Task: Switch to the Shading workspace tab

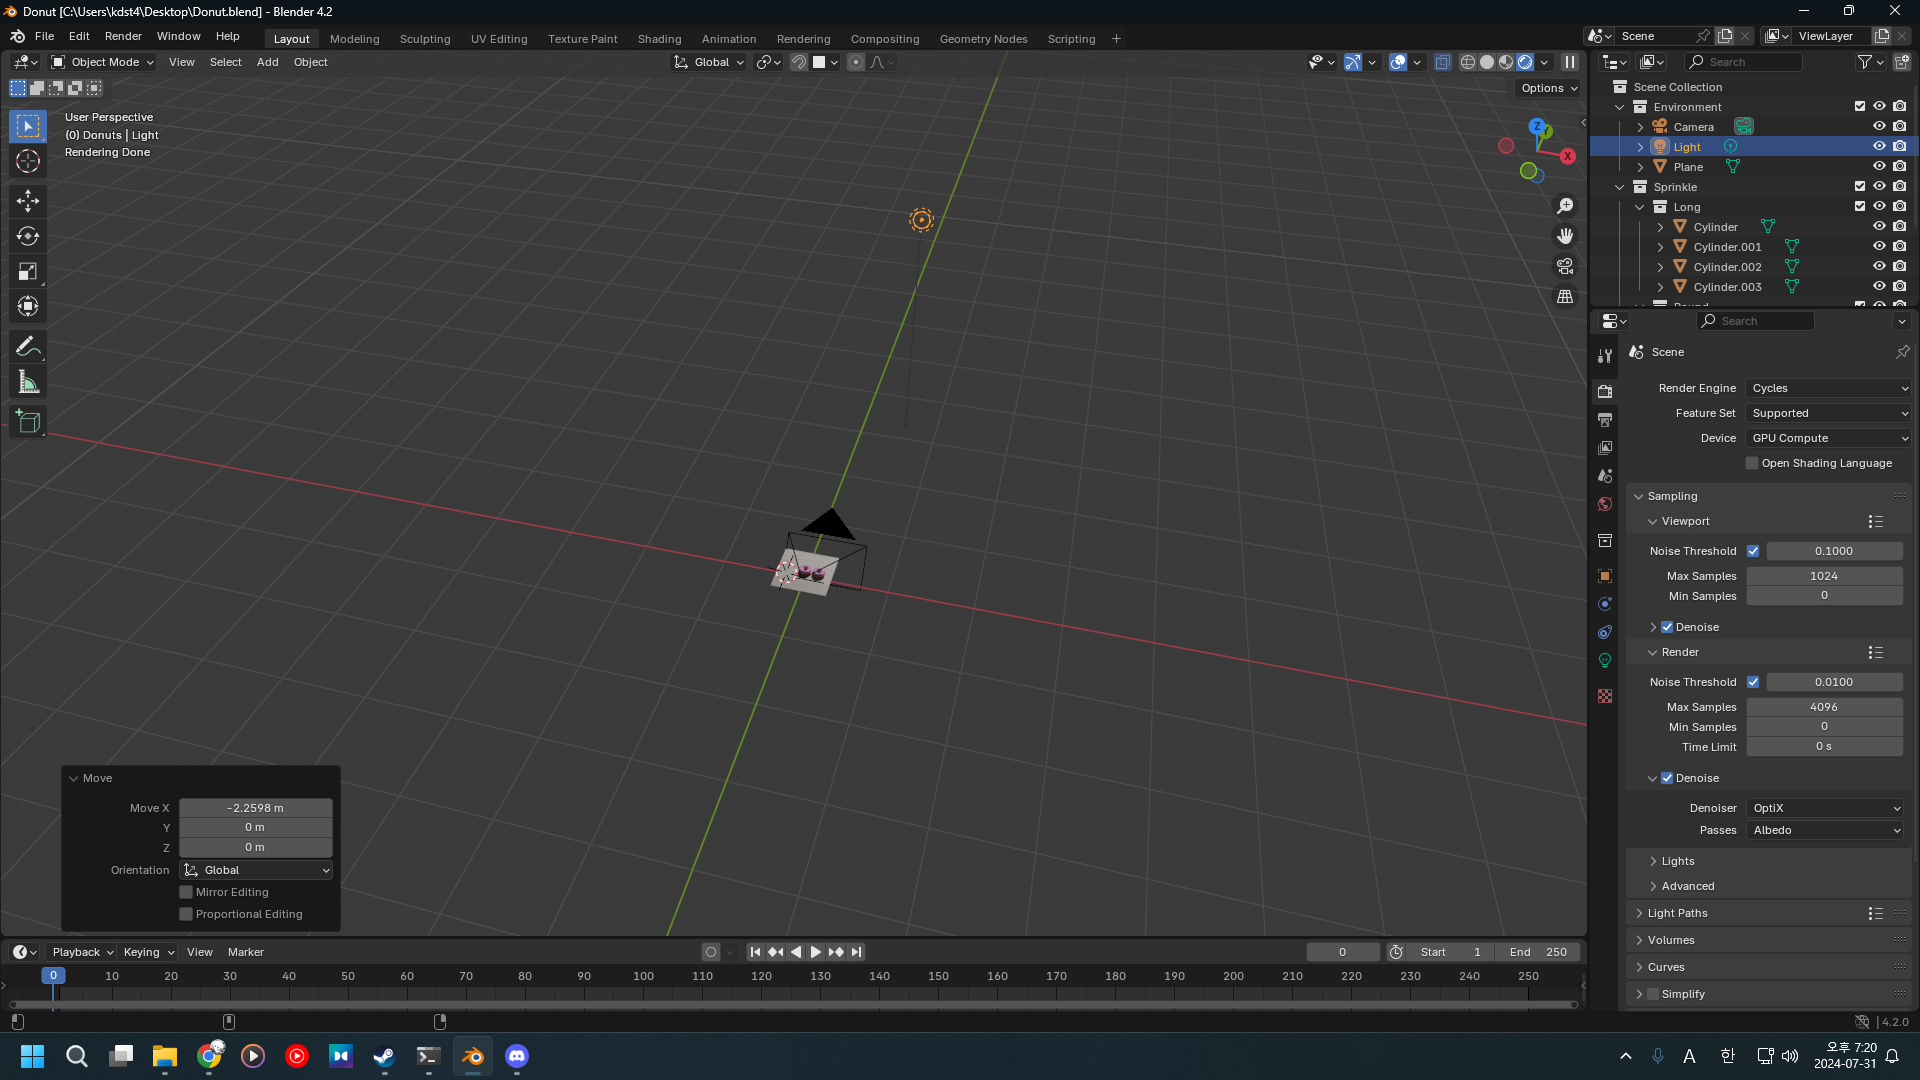Action: (659, 39)
